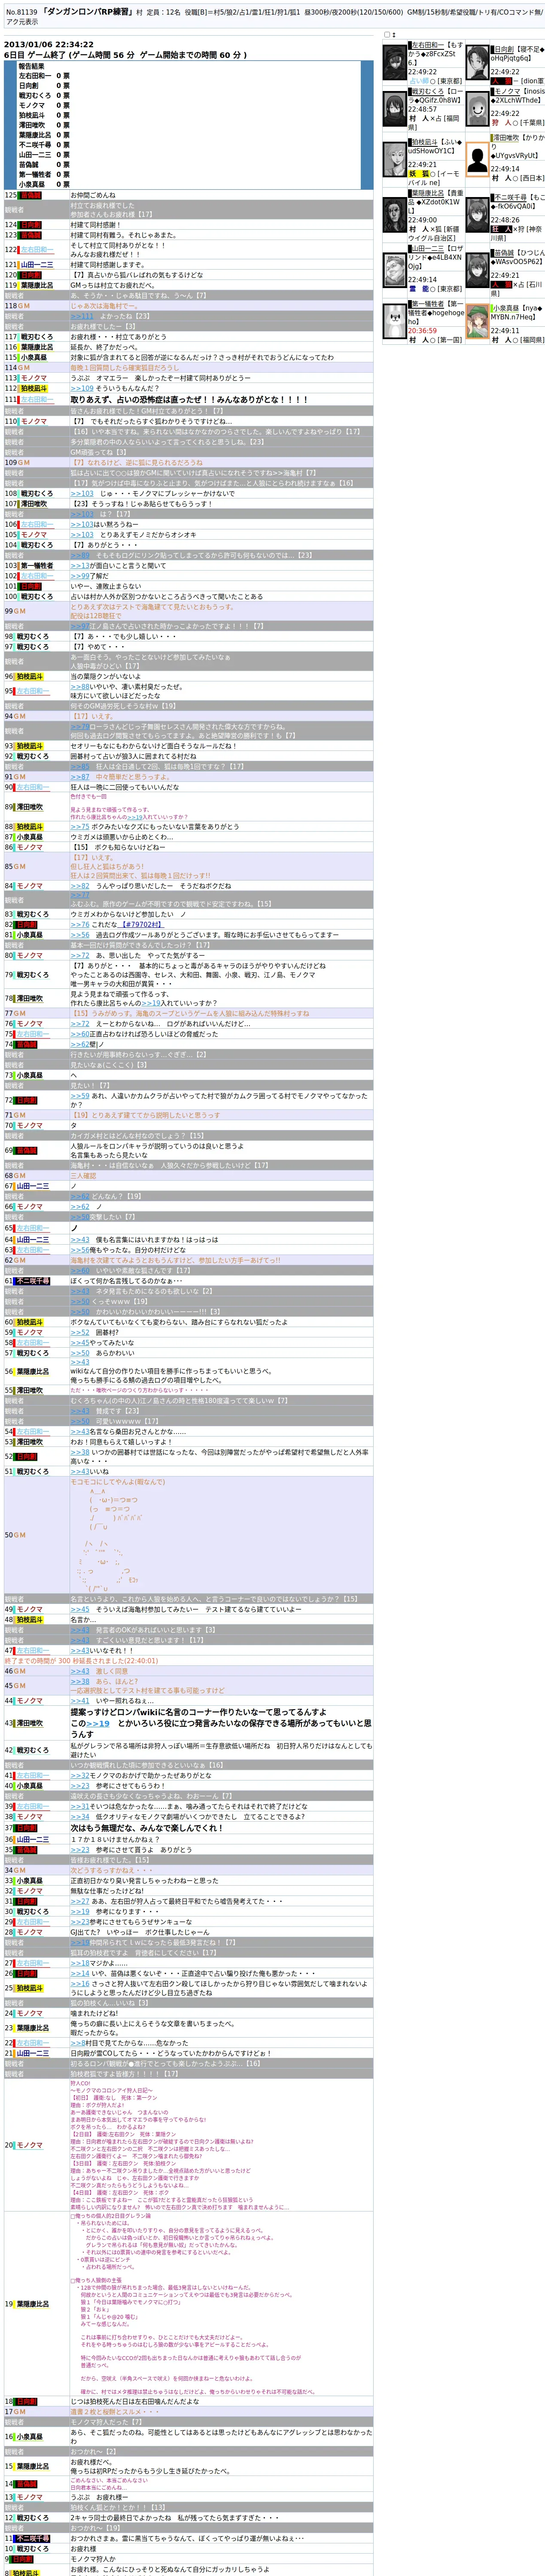Follow the >>34 anchor in post 38 by モノクマ

click(x=79, y=1817)
